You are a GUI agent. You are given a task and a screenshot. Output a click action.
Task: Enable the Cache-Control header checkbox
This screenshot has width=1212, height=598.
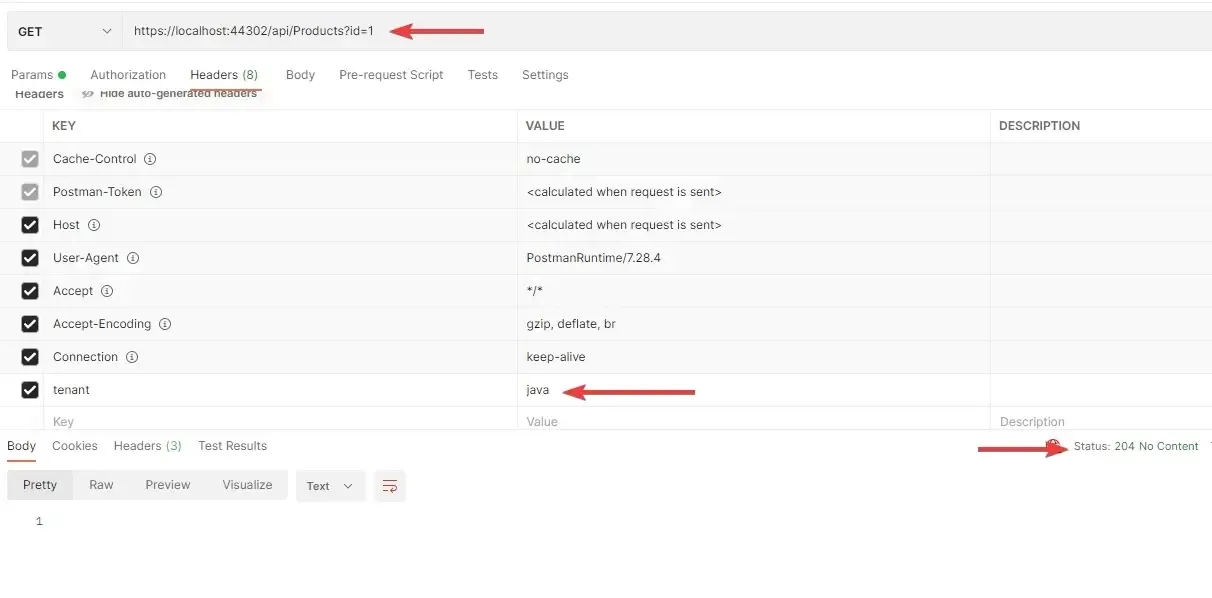coord(29,158)
